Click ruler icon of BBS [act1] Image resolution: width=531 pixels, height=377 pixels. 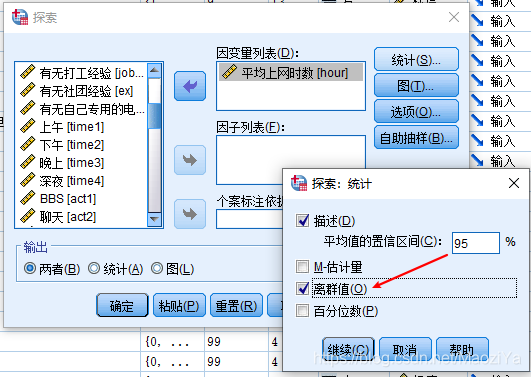tap(27, 198)
